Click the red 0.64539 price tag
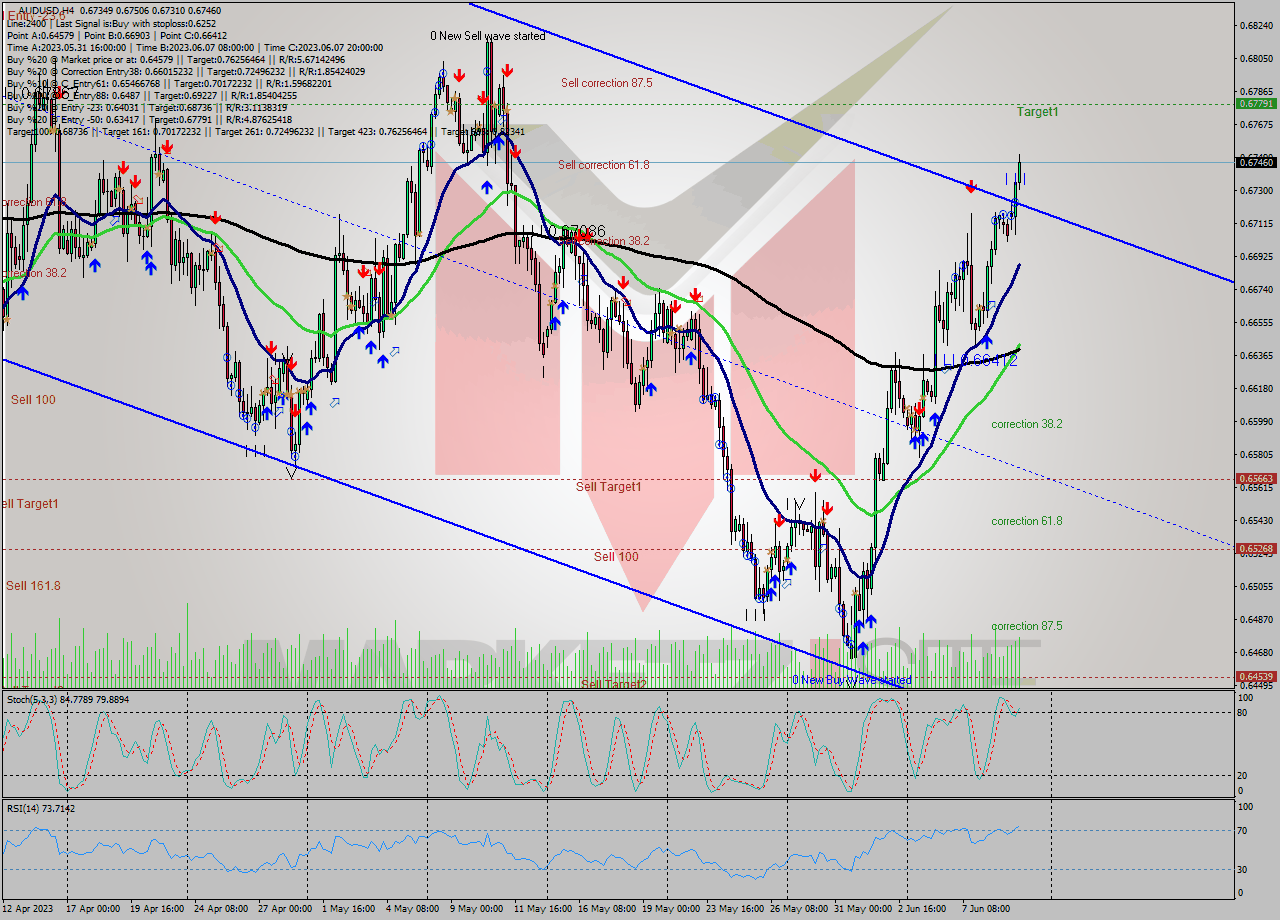This screenshot has height=920, width=1280. click(x=1256, y=677)
